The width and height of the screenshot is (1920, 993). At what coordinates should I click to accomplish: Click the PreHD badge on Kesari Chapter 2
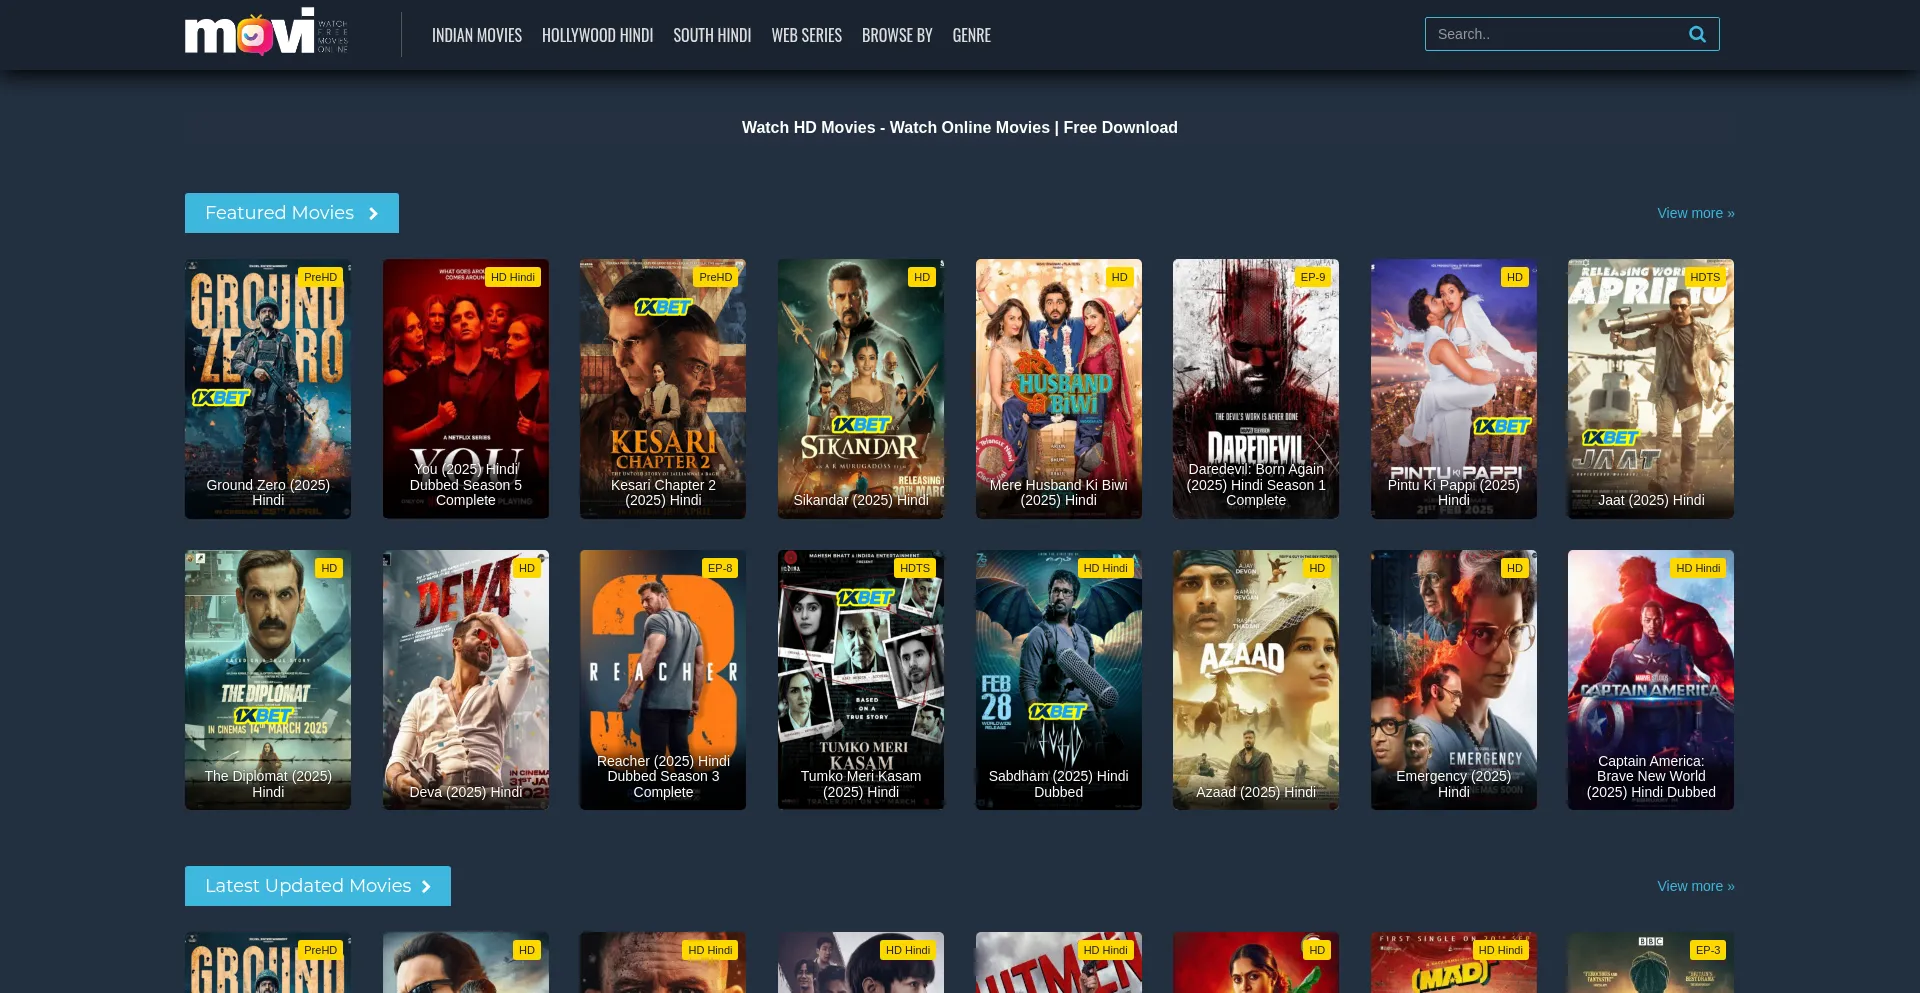coord(716,277)
